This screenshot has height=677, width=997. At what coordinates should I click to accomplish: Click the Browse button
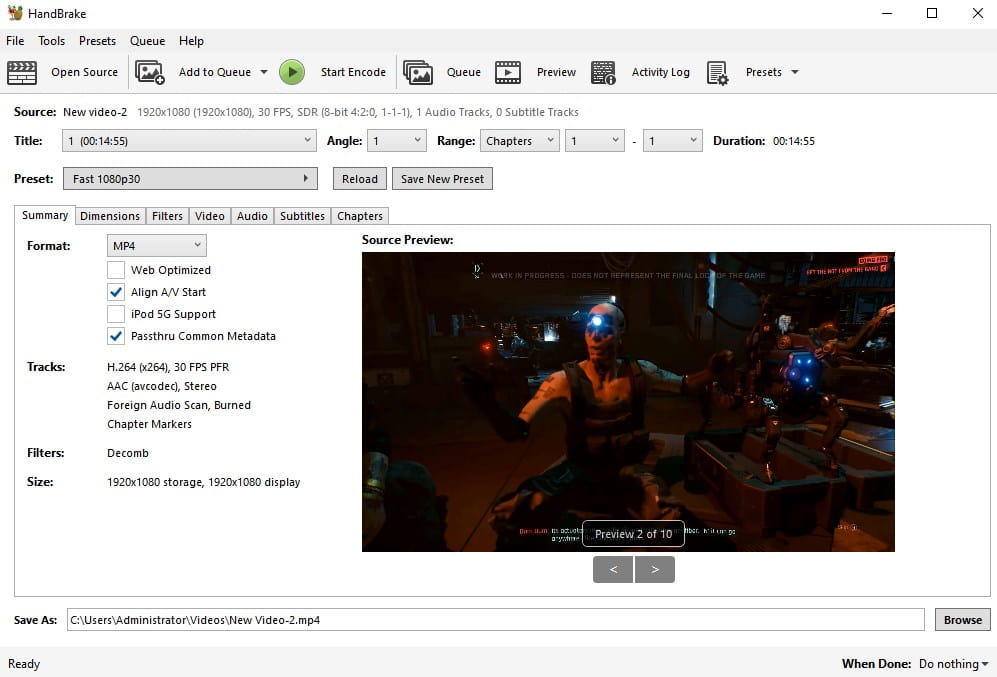(962, 620)
